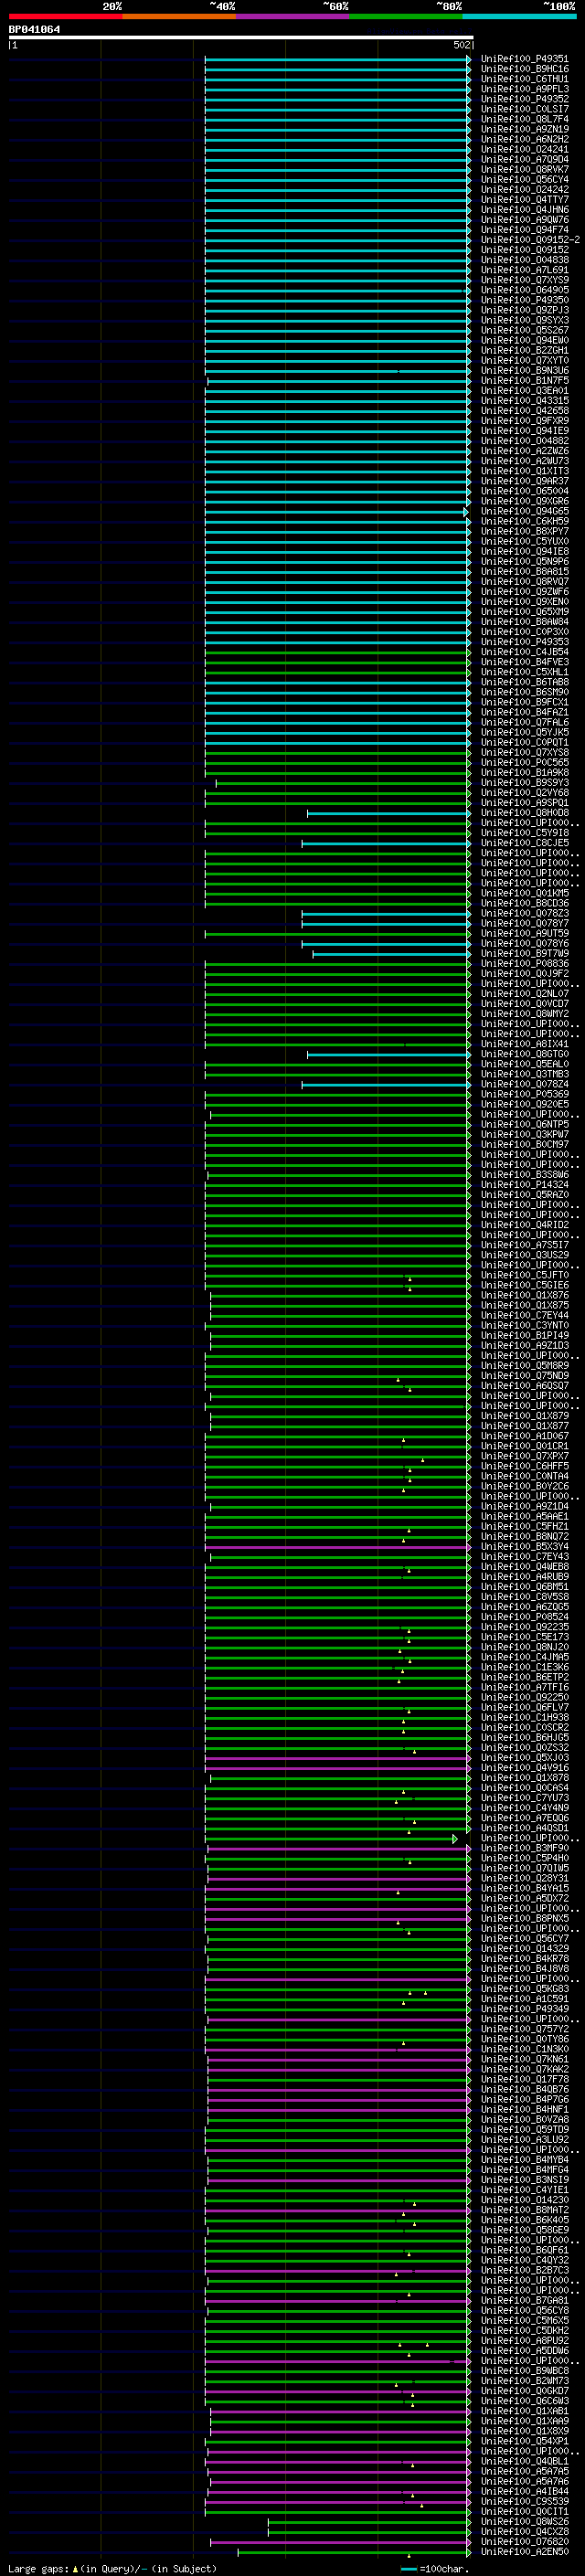Click the =100char. scale legend

435,2568
